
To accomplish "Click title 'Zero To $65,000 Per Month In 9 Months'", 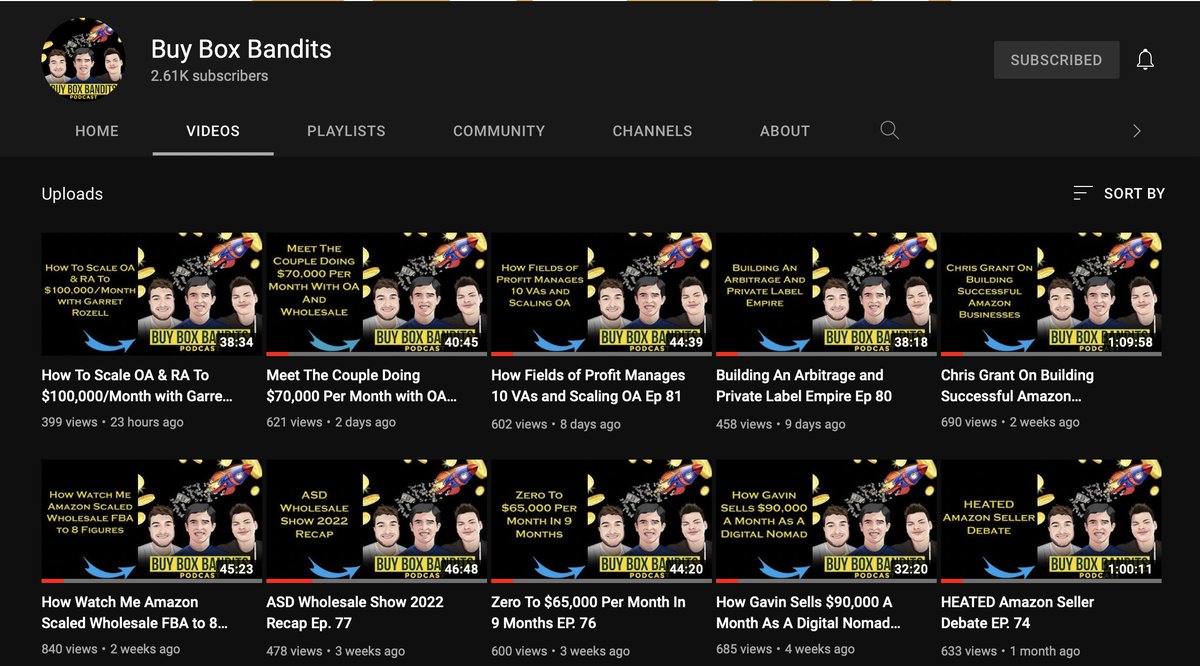I will pyautogui.click(x=588, y=613).
